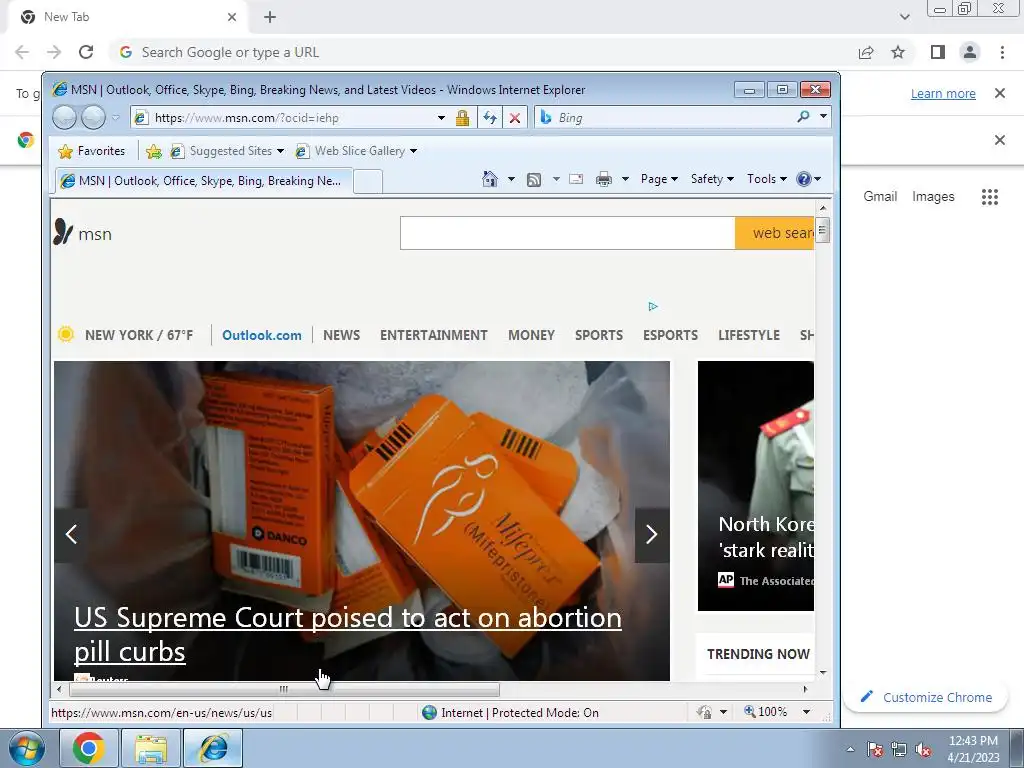This screenshot has height=768, width=1024.
Task: Show hidden tray icons arrow
Action: (x=850, y=750)
